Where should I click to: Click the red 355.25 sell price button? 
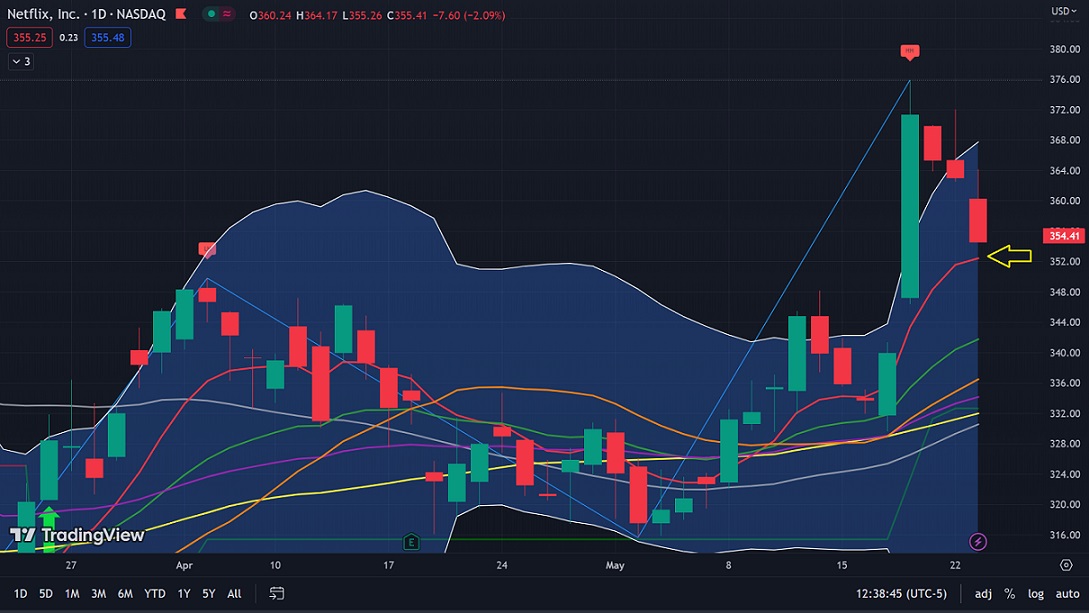coord(29,37)
